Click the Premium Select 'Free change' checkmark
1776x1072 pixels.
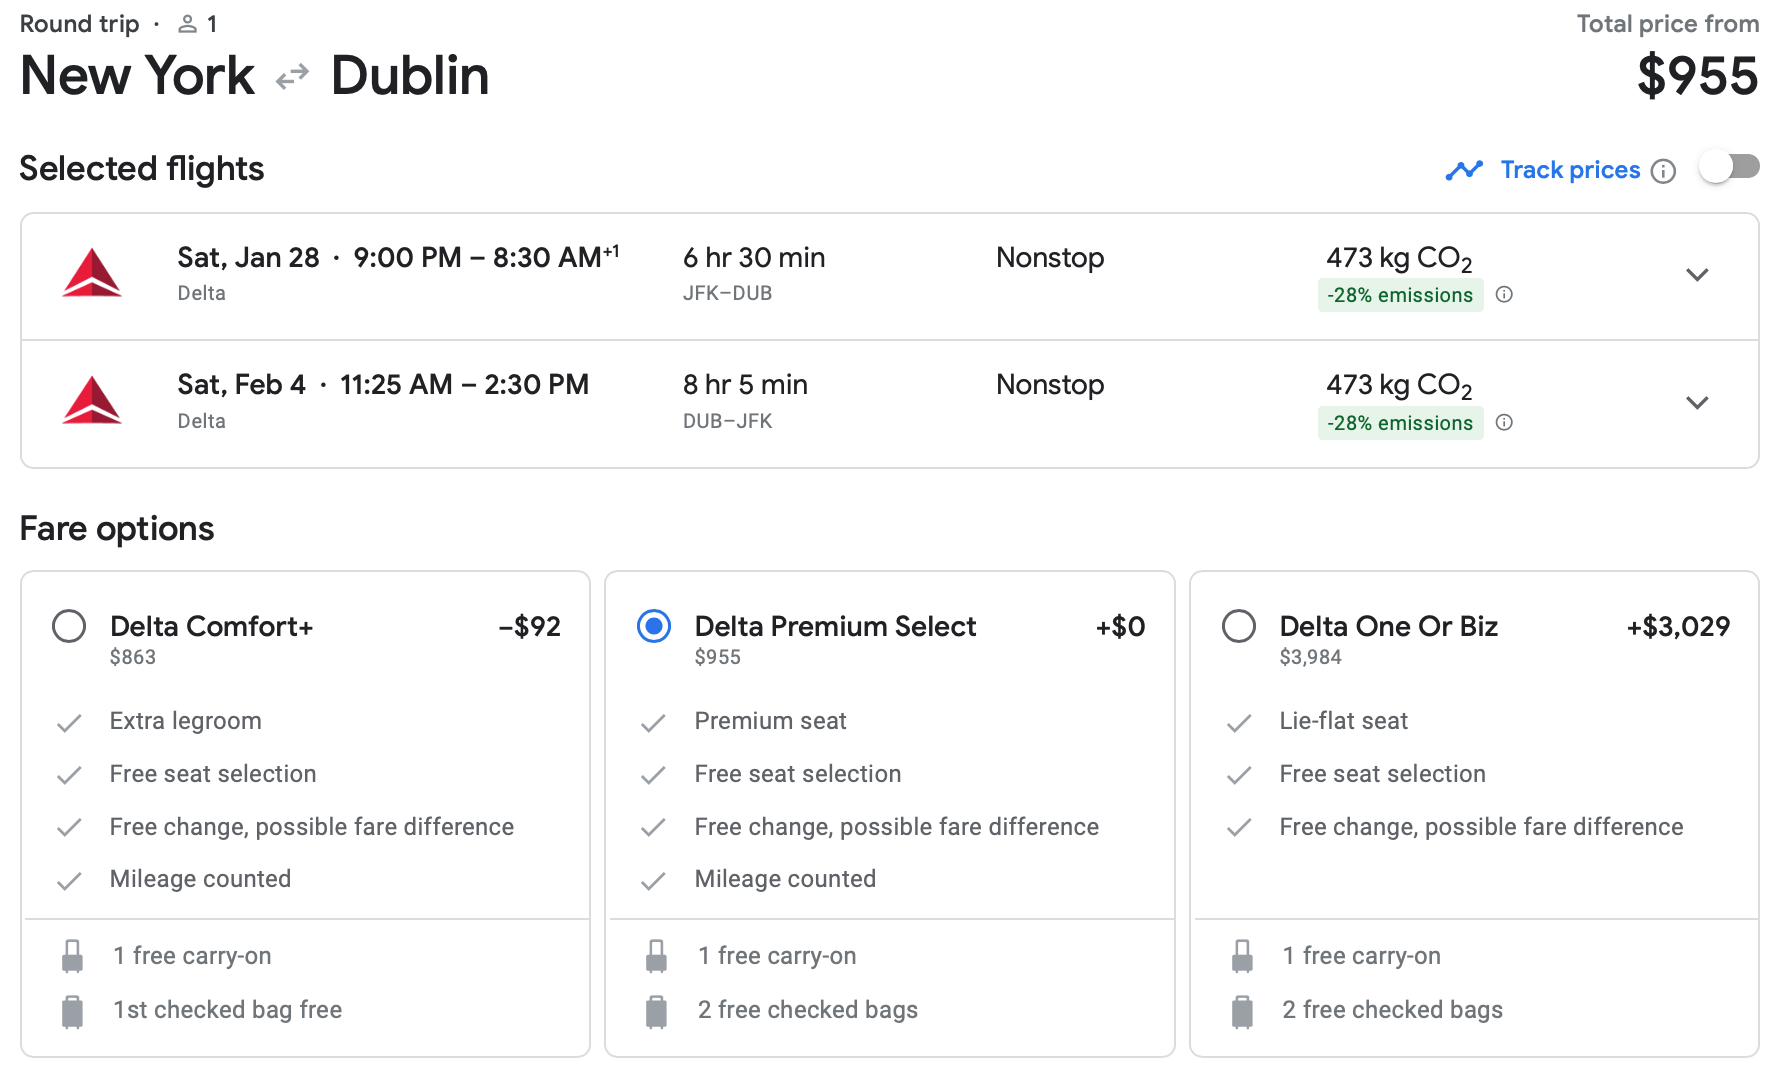click(653, 828)
